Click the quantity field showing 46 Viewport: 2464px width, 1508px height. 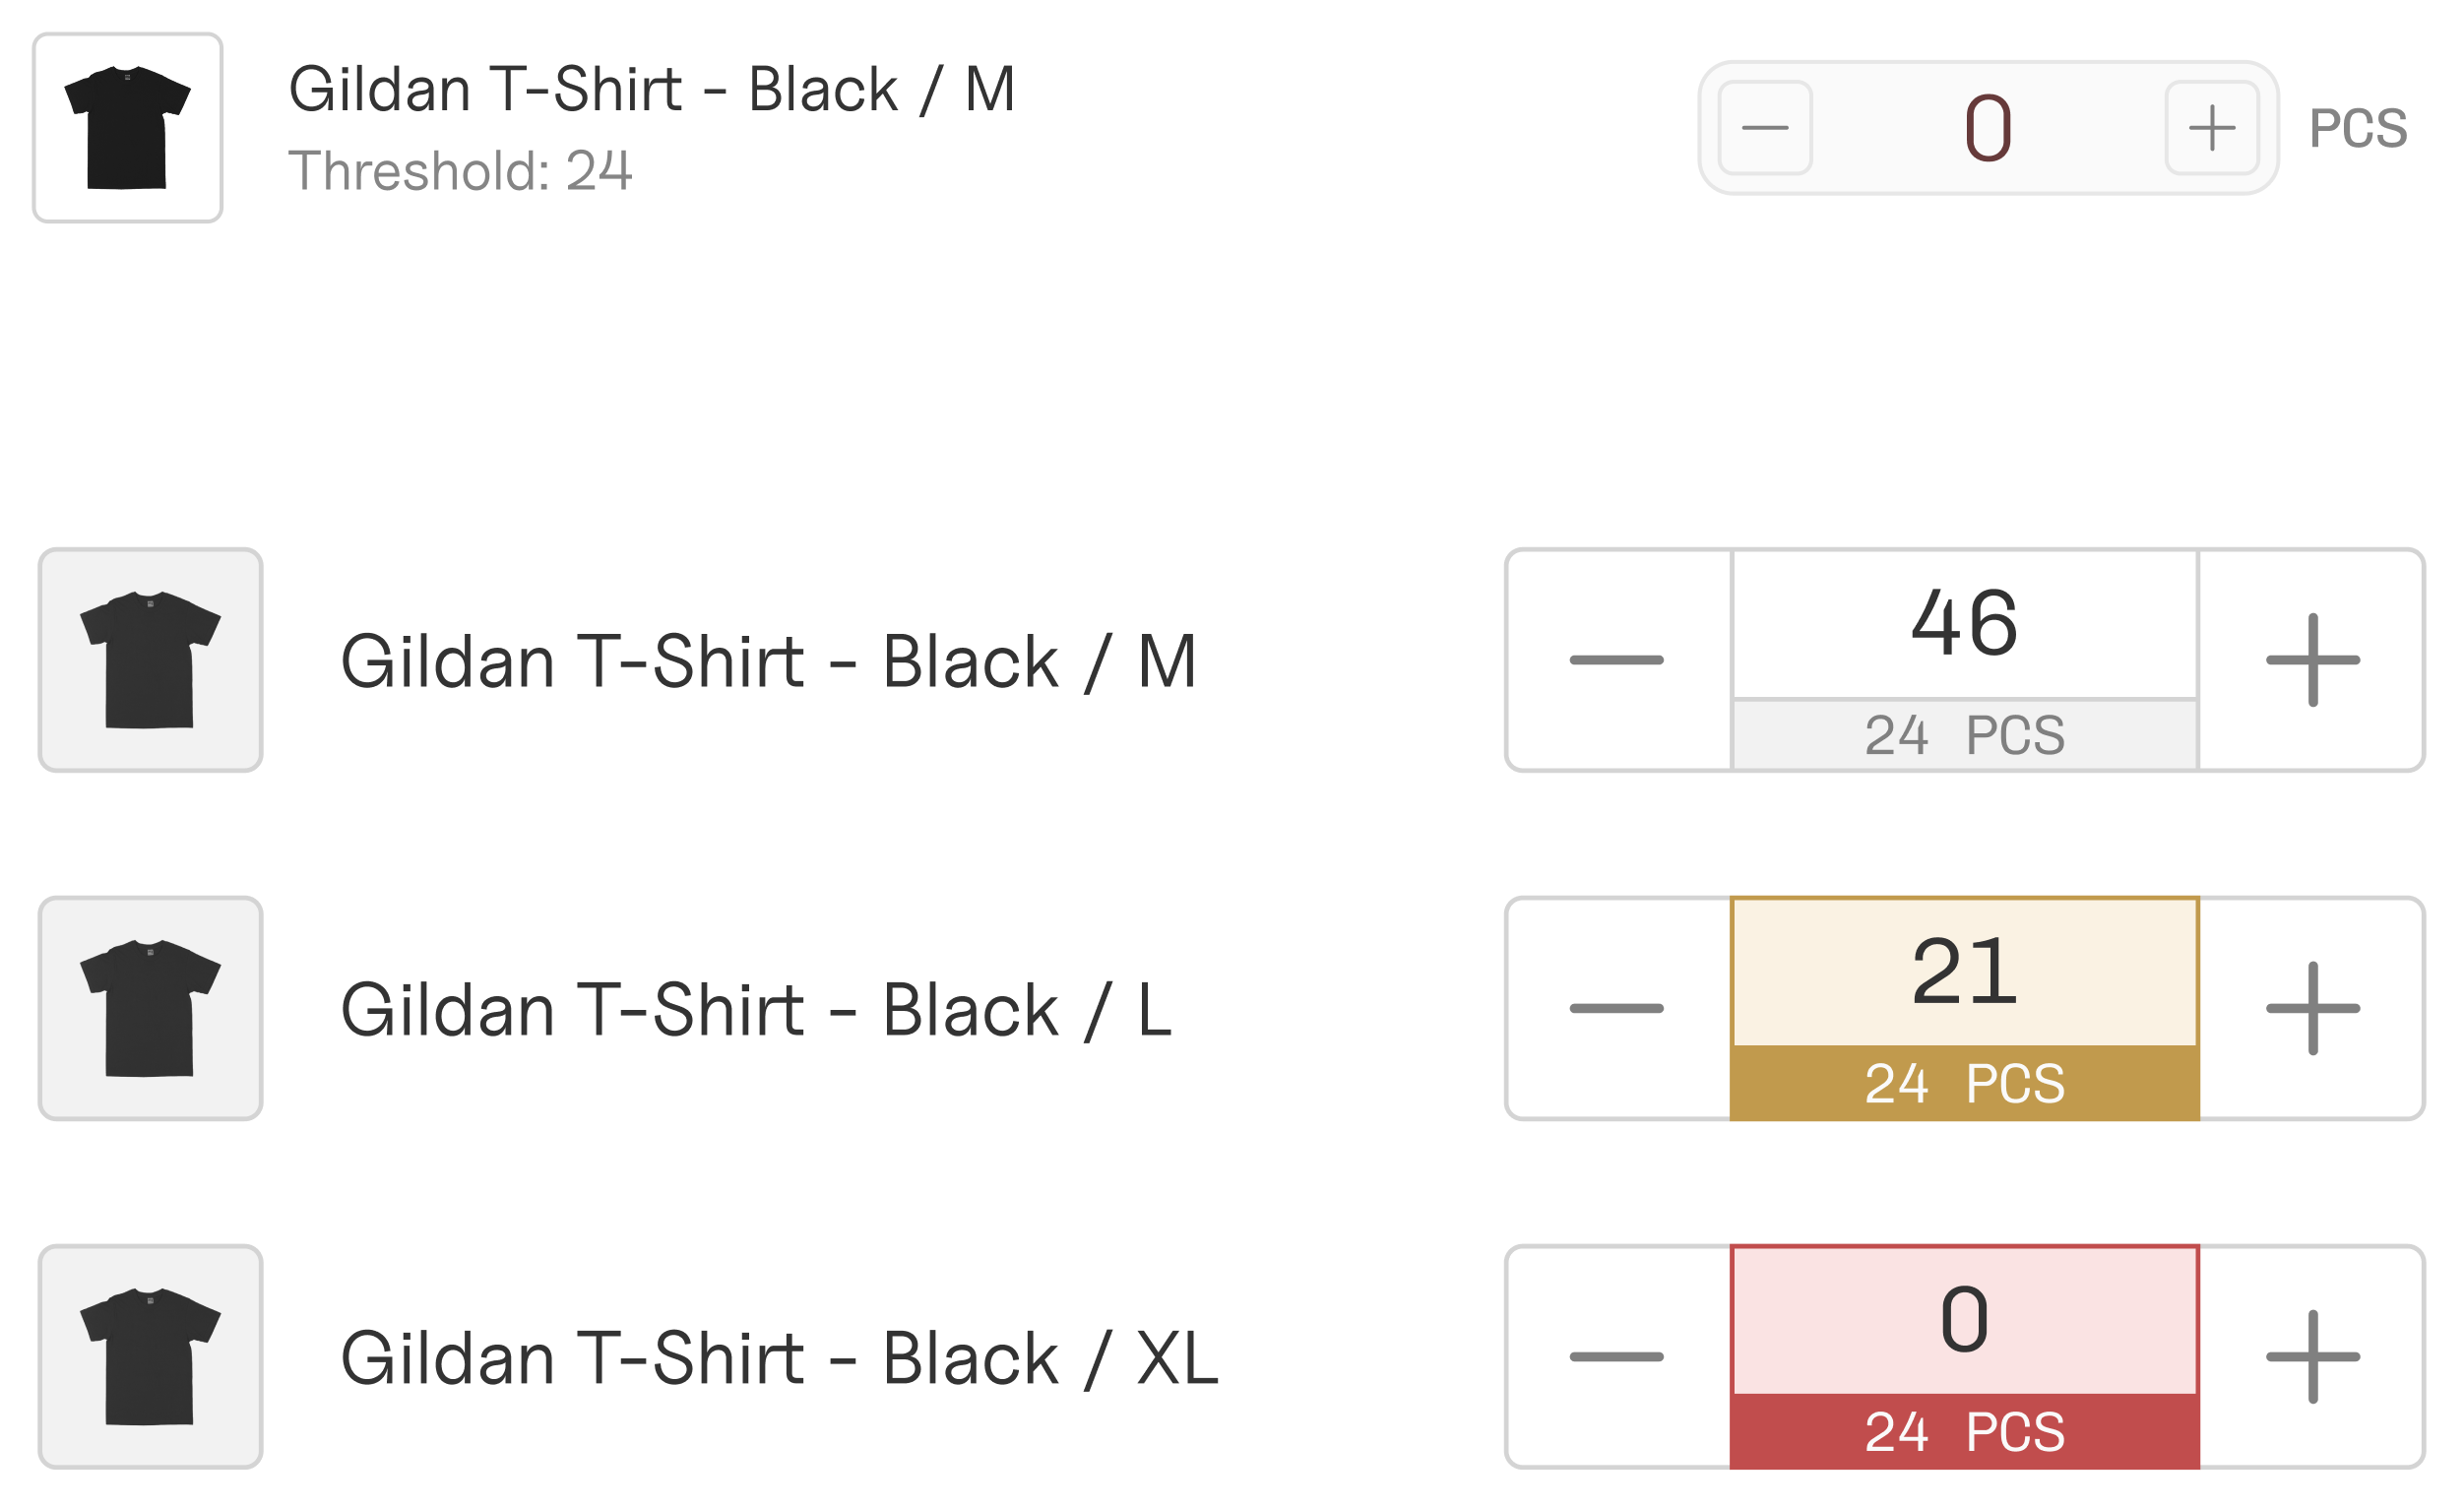point(1964,624)
